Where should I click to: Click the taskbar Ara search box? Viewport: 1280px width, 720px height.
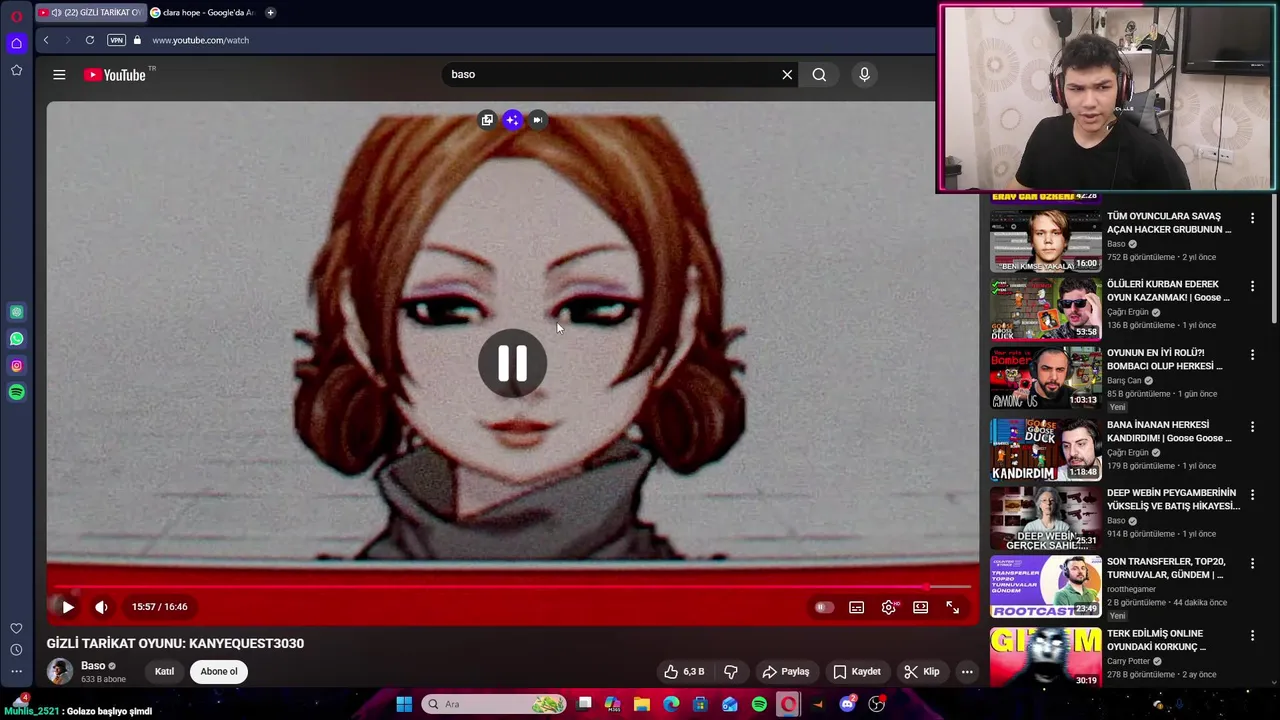pyautogui.click(x=495, y=704)
